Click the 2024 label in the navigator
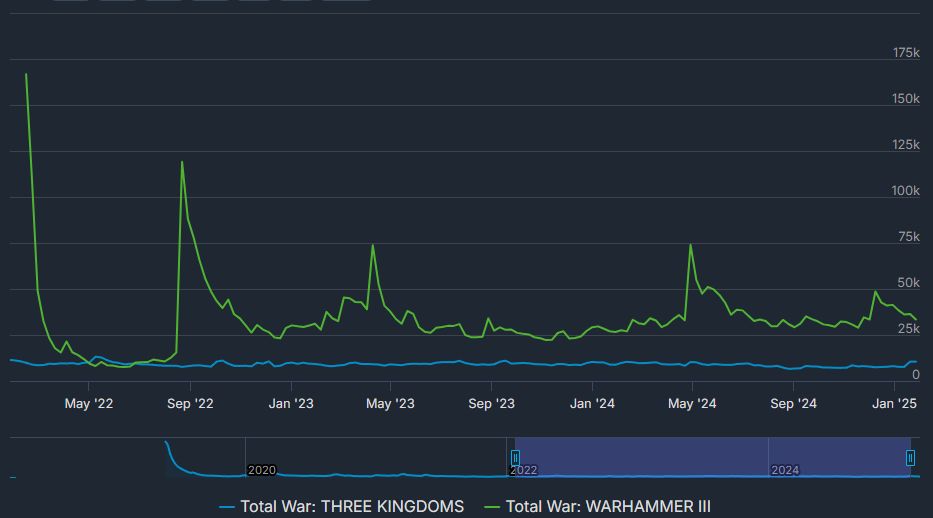This screenshot has width=933, height=518. [785, 470]
